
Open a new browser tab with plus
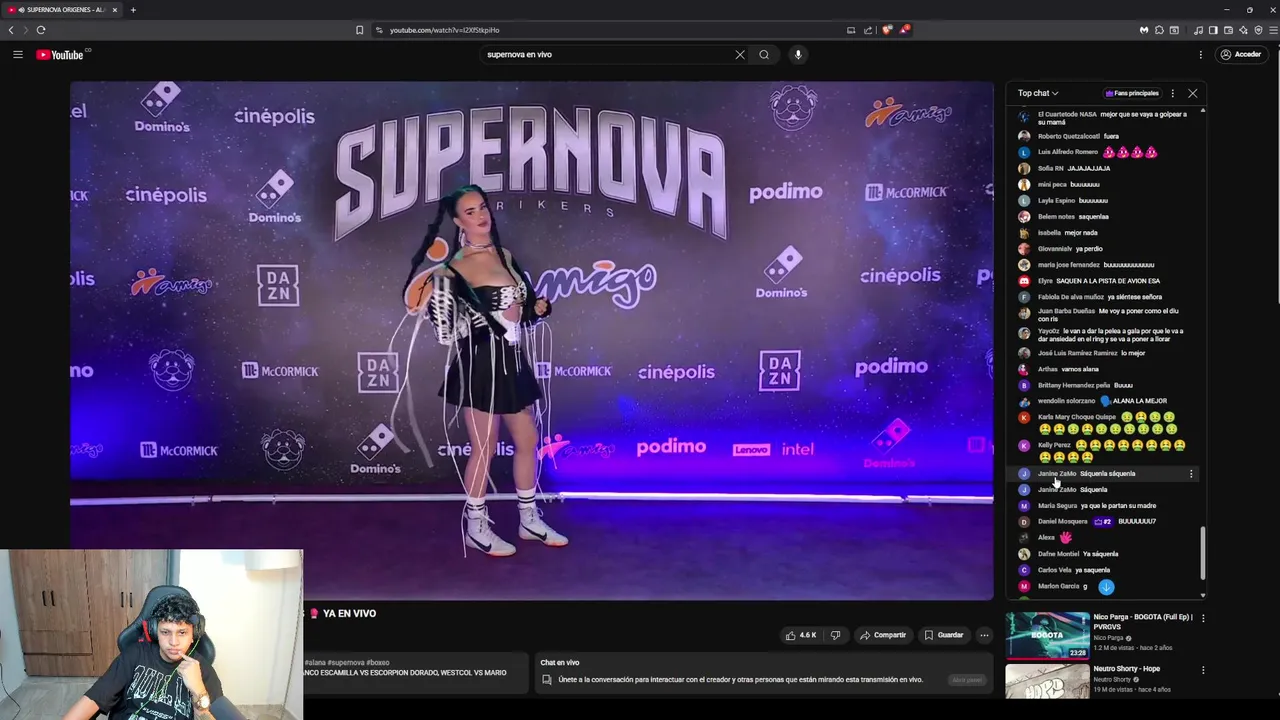(x=133, y=10)
